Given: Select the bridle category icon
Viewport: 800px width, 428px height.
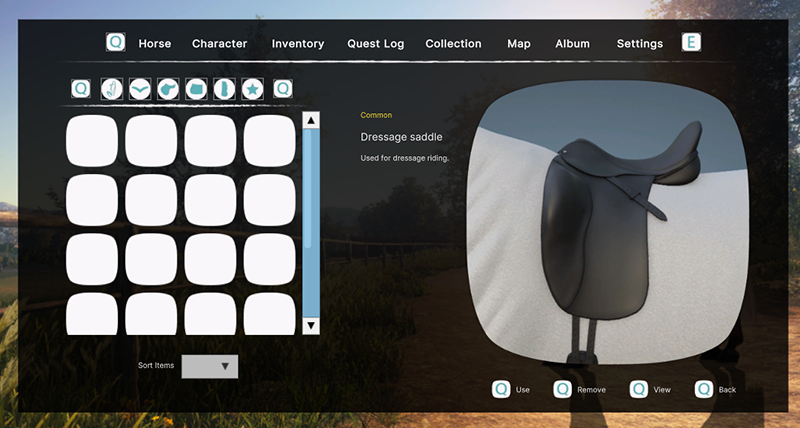Looking at the screenshot, I should click(x=112, y=89).
